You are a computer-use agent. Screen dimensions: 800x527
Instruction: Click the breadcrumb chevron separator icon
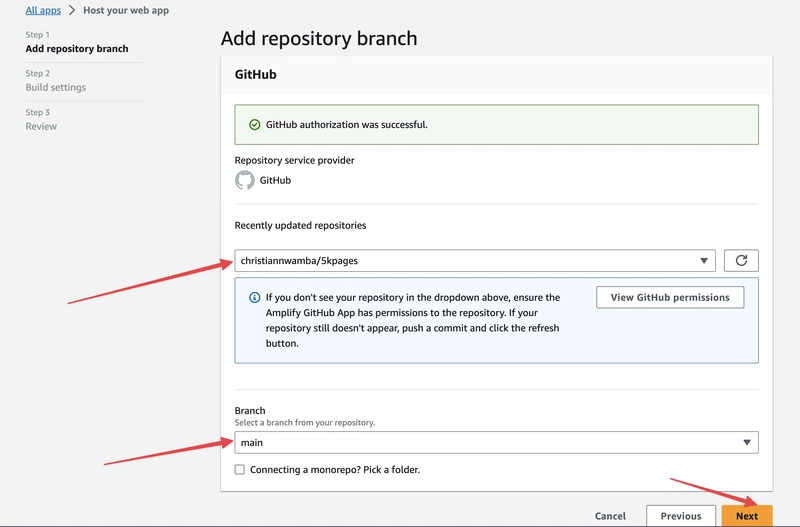coord(72,10)
